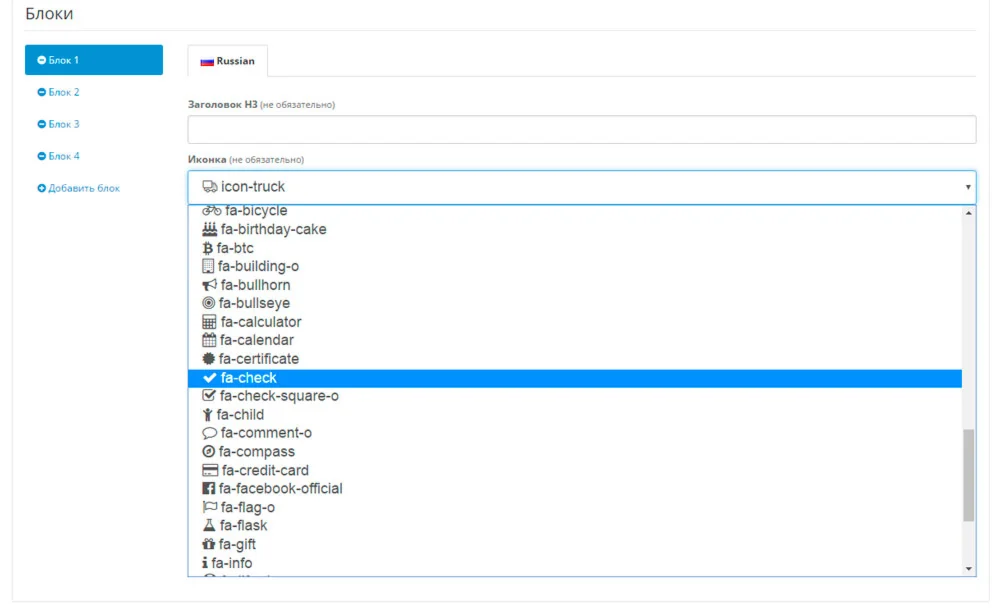Choose the fa-compass option text
Screen dimensions: 1000x612
pyautogui.click(x=257, y=452)
